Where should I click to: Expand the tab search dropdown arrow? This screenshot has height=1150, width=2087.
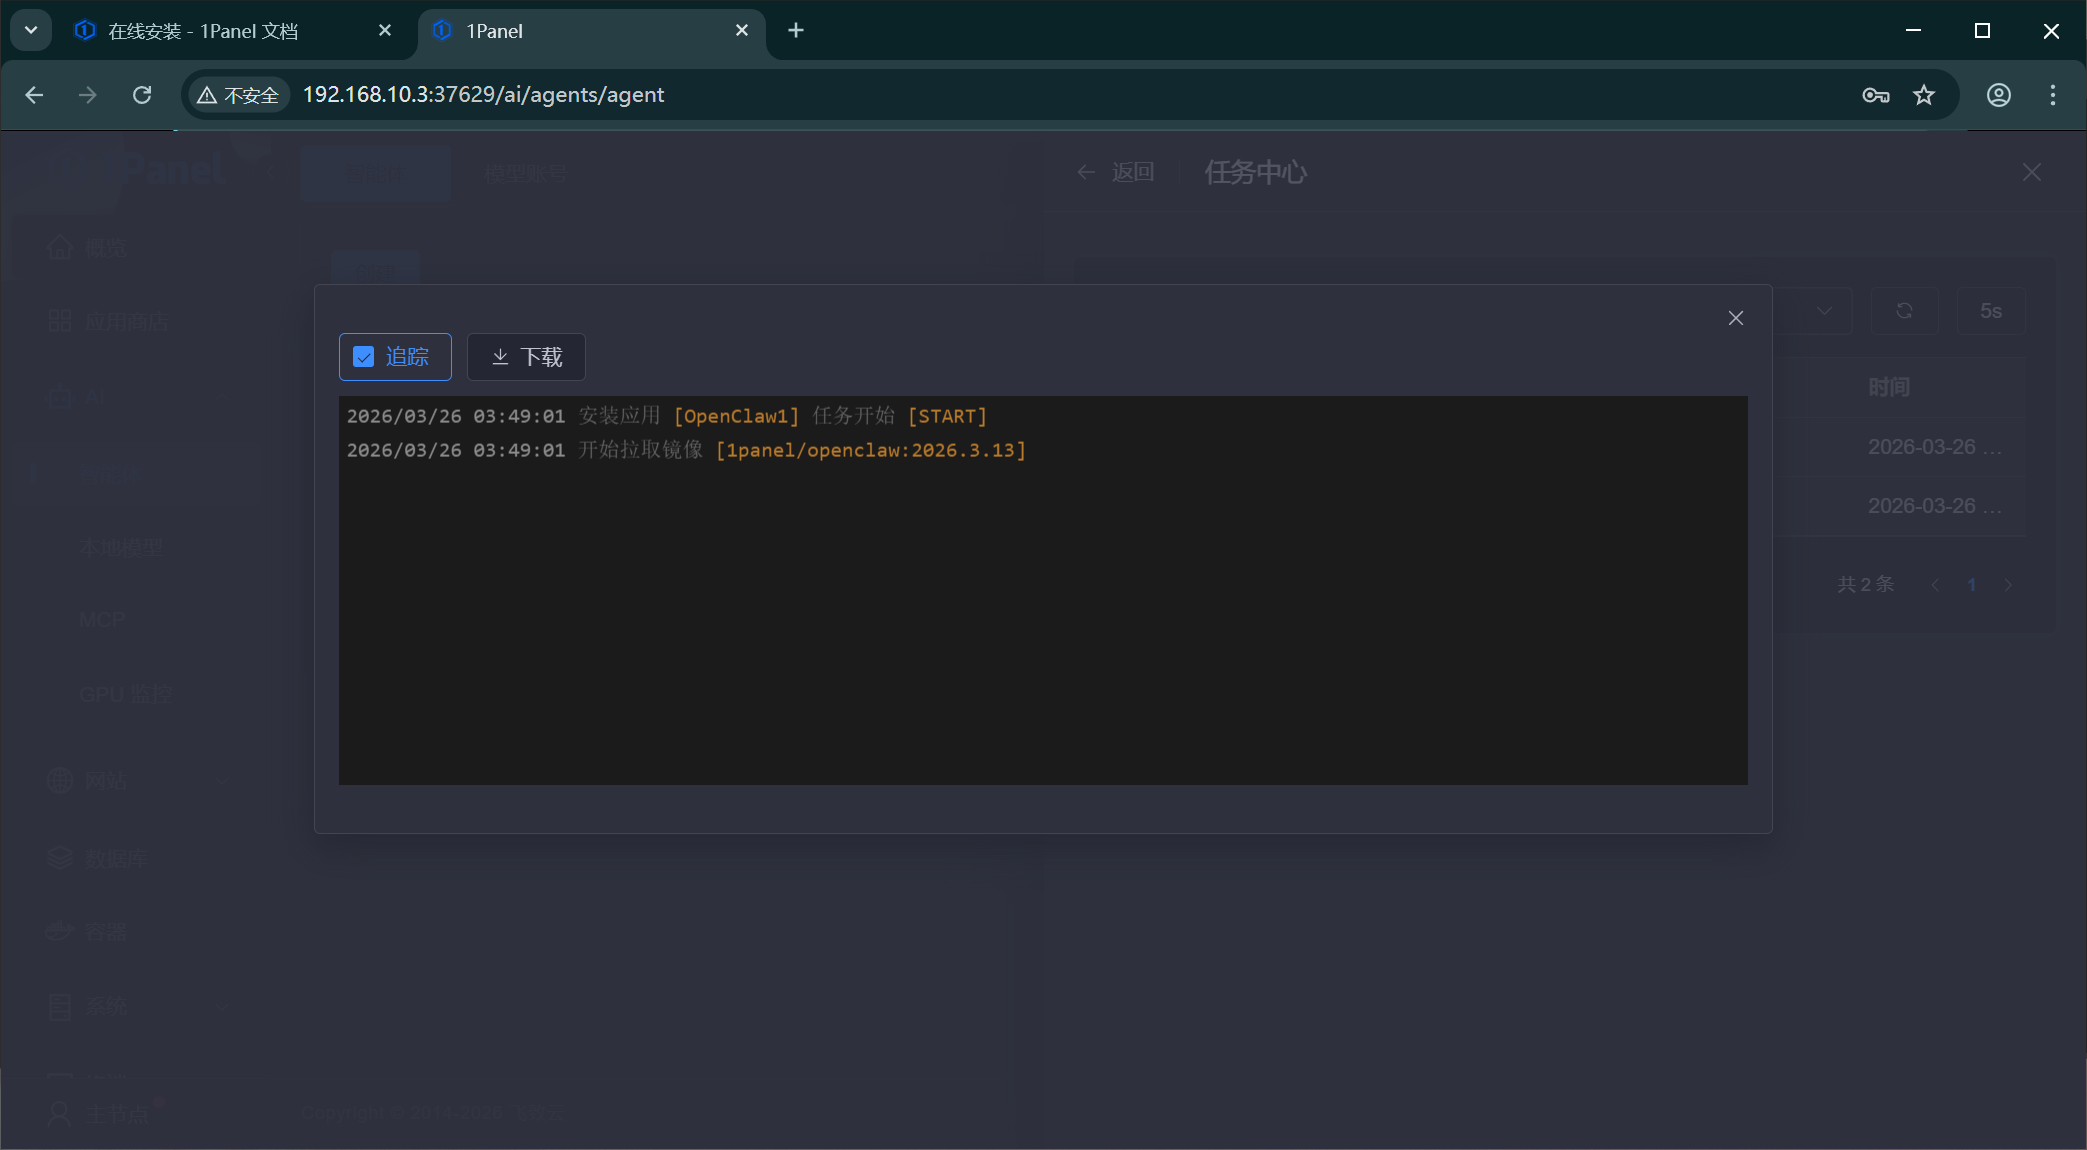point(31,31)
